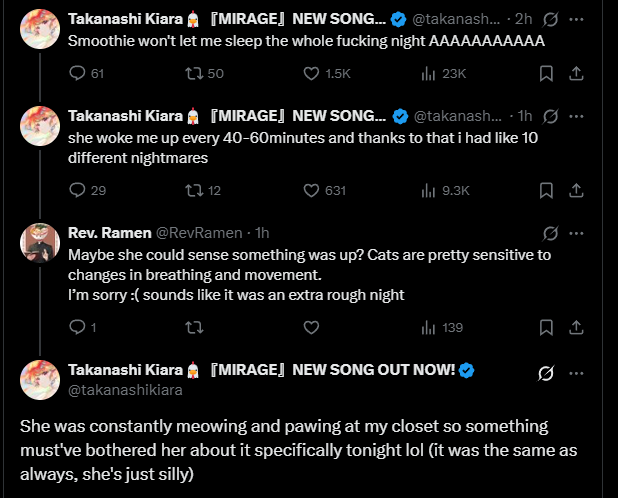The width and height of the screenshot is (618, 498).
Task: Like the tweet with 1.5K likes
Action: (x=311, y=73)
